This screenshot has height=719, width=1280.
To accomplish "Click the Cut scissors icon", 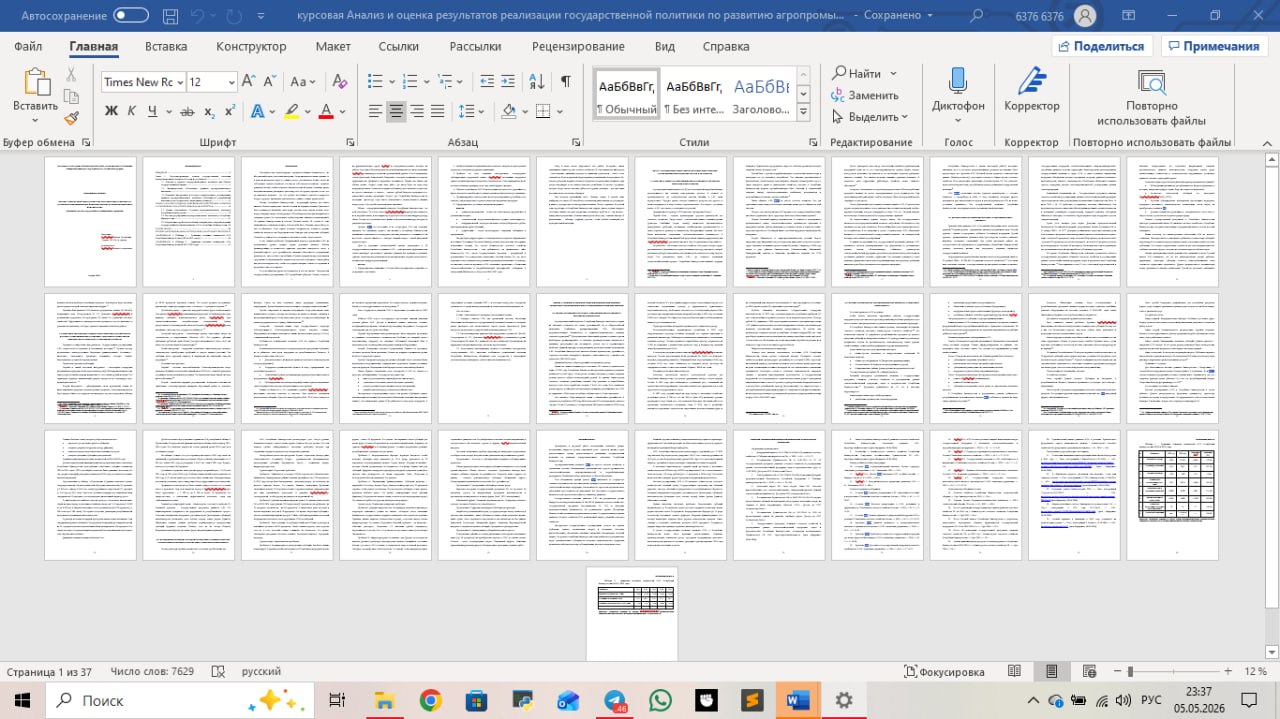I will tap(71, 75).
